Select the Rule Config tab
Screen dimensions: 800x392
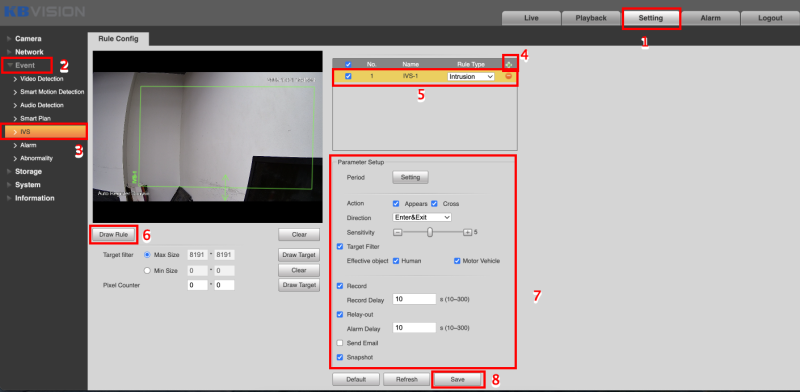[x=118, y=39]
